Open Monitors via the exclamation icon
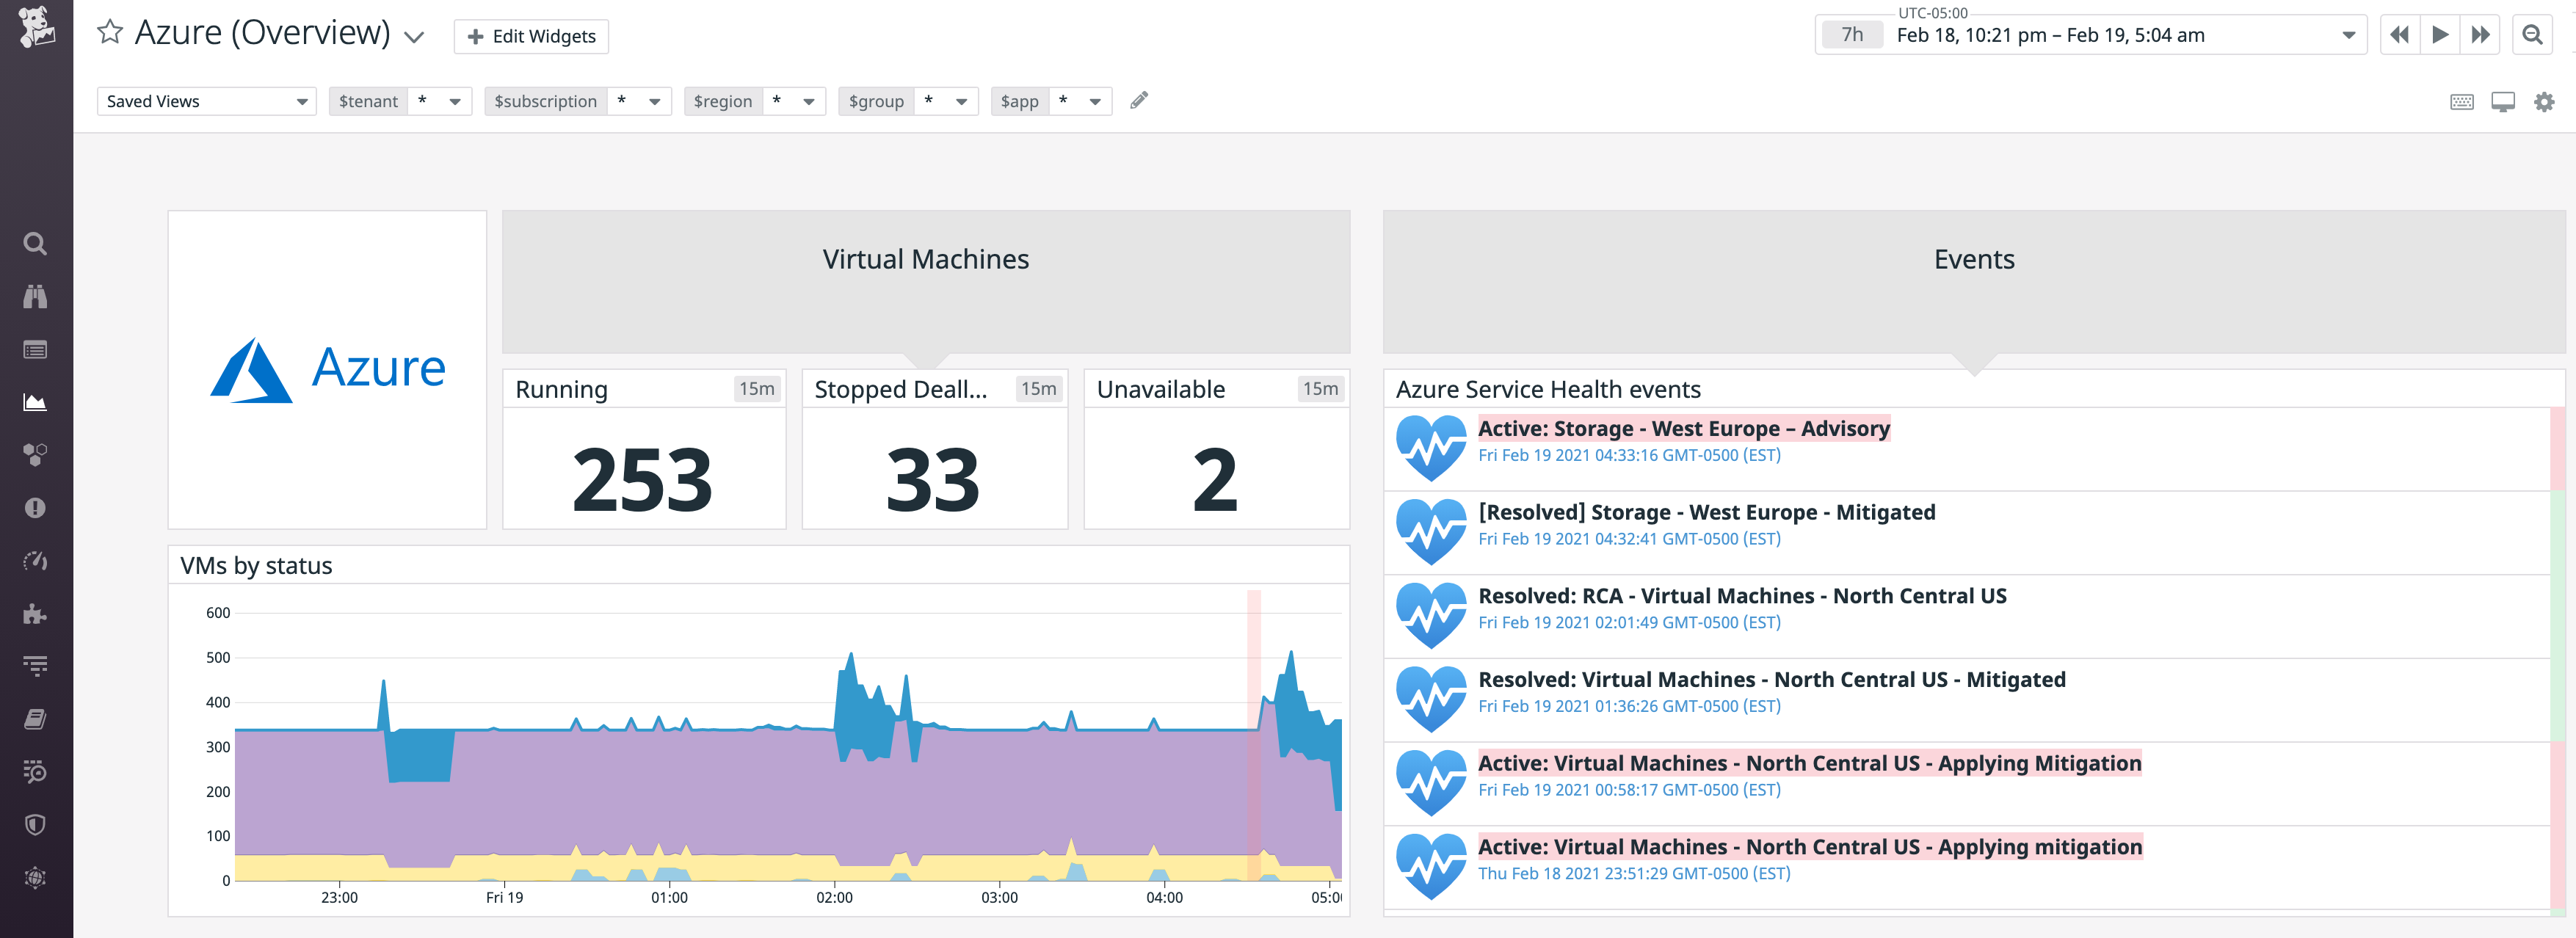Image resolution: width=2576 pixels, height=938 pixels. click(x=36, y=508)
